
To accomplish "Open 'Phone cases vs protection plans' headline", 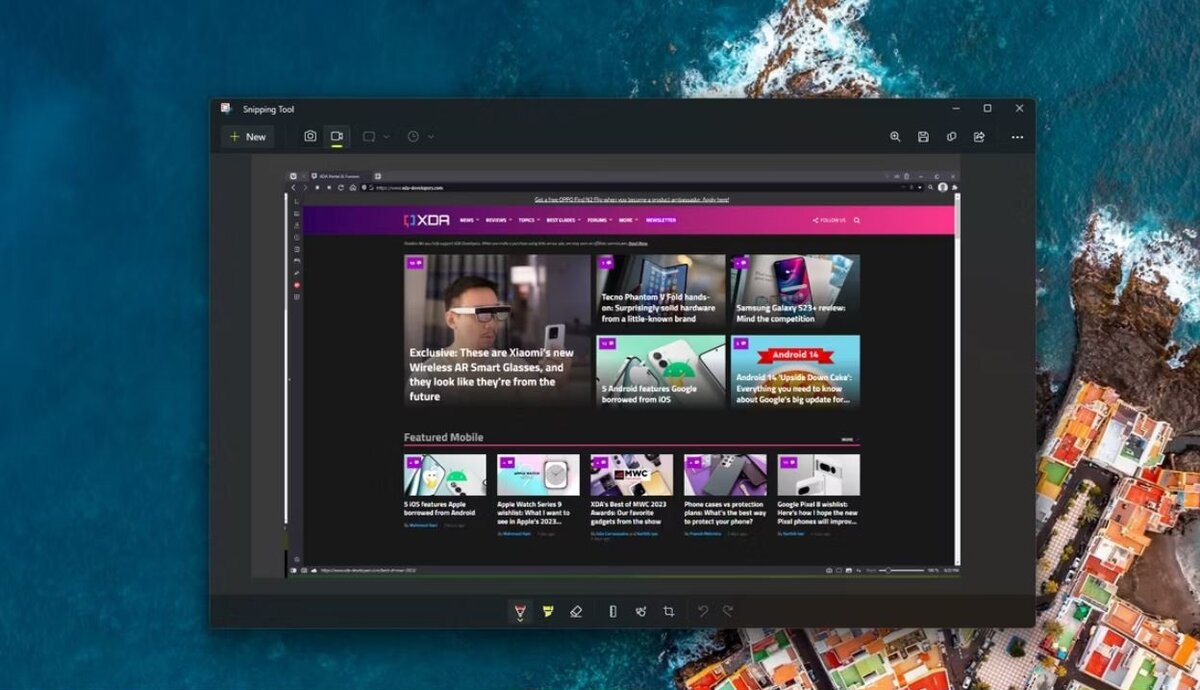I will 725,513.
